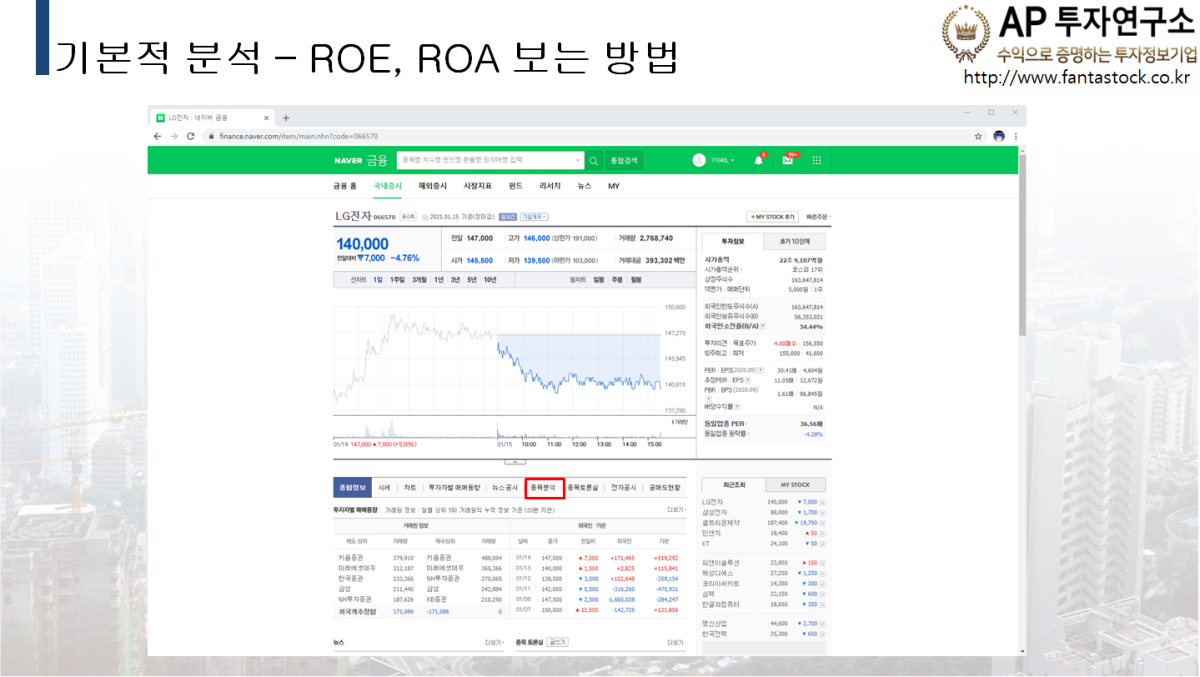This screenshot has height=677, width=1200.
Task: Open the Naver mail envelope icon
Action: tap(788, 160)
